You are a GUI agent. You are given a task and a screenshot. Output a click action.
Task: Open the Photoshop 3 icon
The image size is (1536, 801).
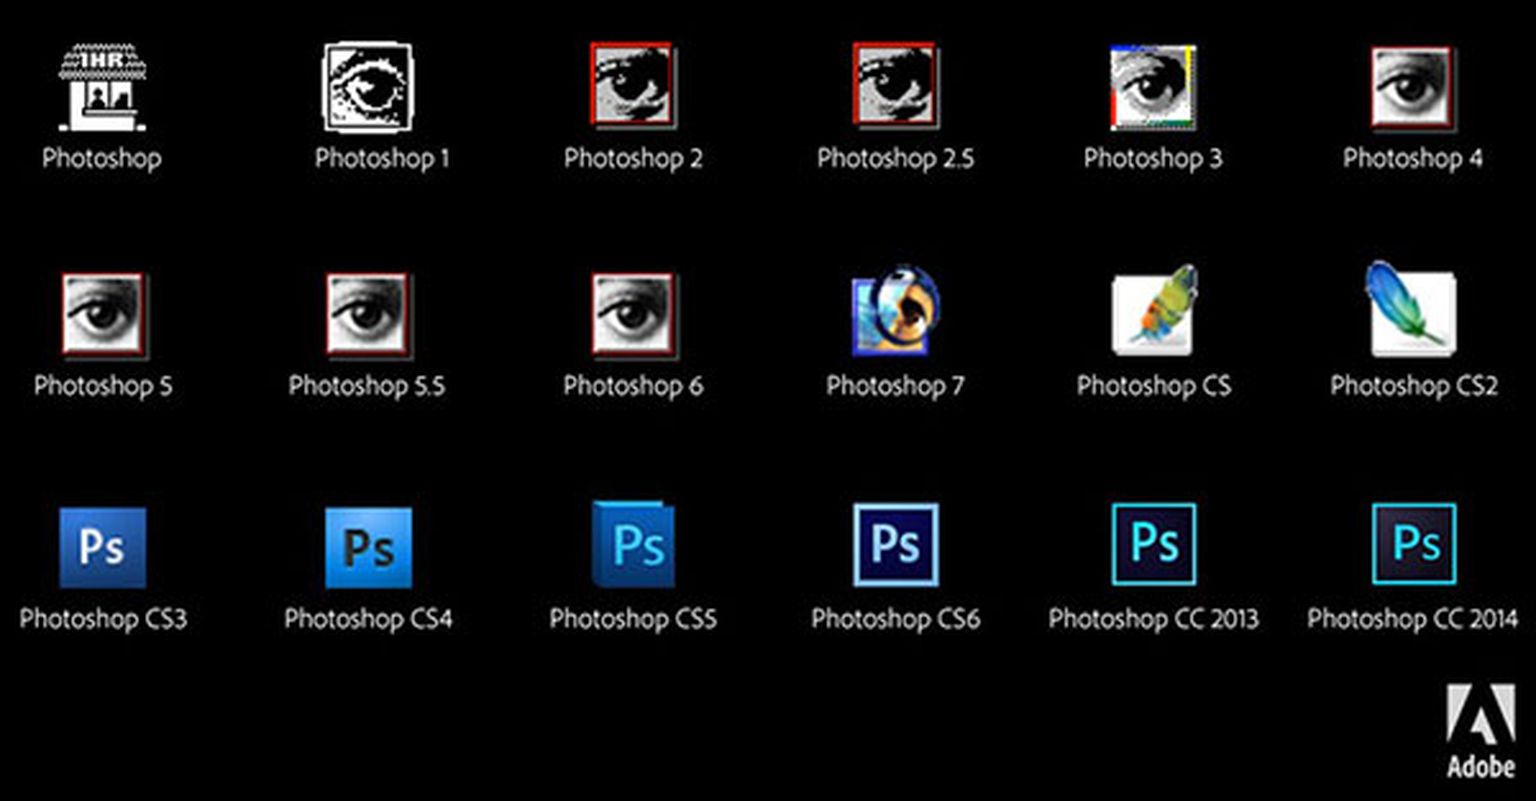tap(1153, 87)
